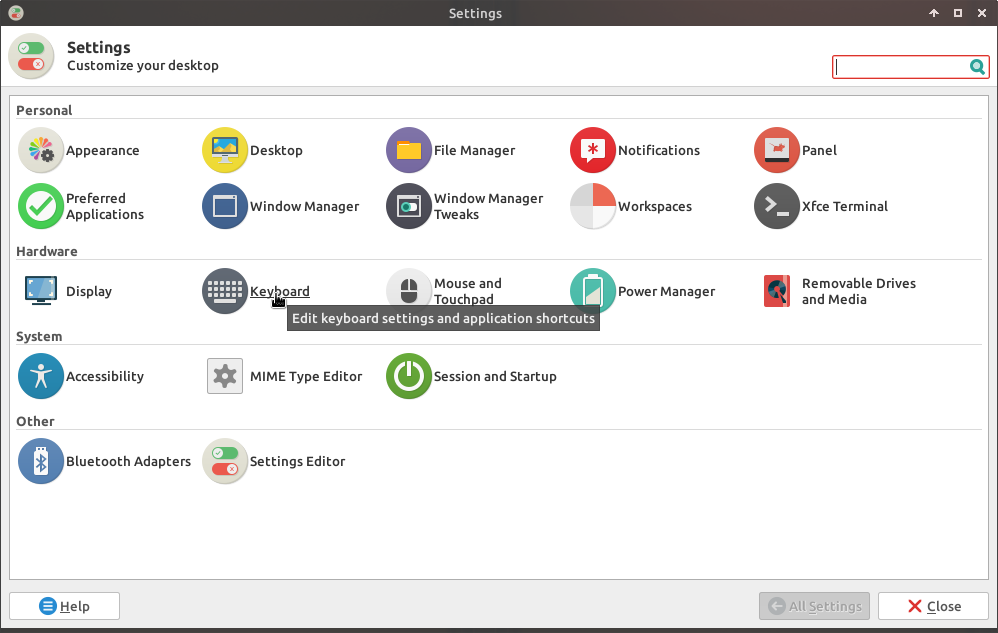Click the Mouse and Touchpad label
Viewport: 998px width, 633px height.
click(x=468, y=291)
